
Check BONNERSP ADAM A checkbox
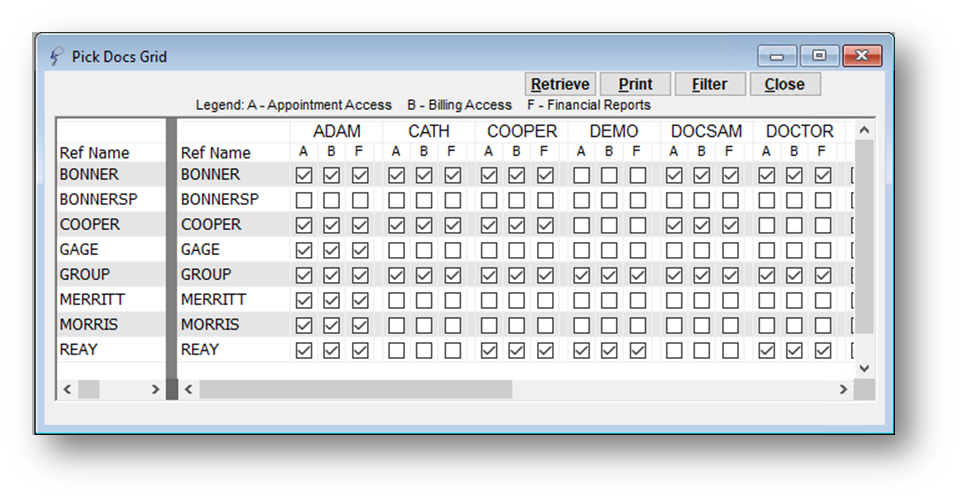[304, 200]
